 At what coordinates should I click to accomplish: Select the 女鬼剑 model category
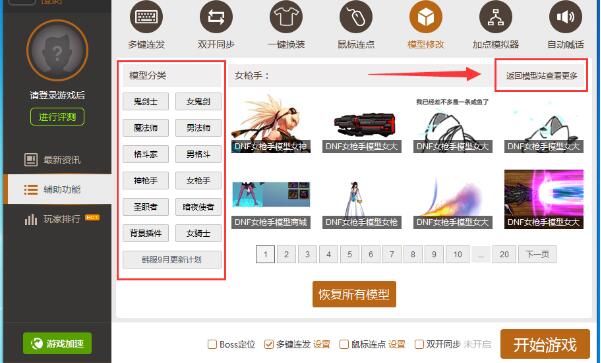click(x=198, y=102)
